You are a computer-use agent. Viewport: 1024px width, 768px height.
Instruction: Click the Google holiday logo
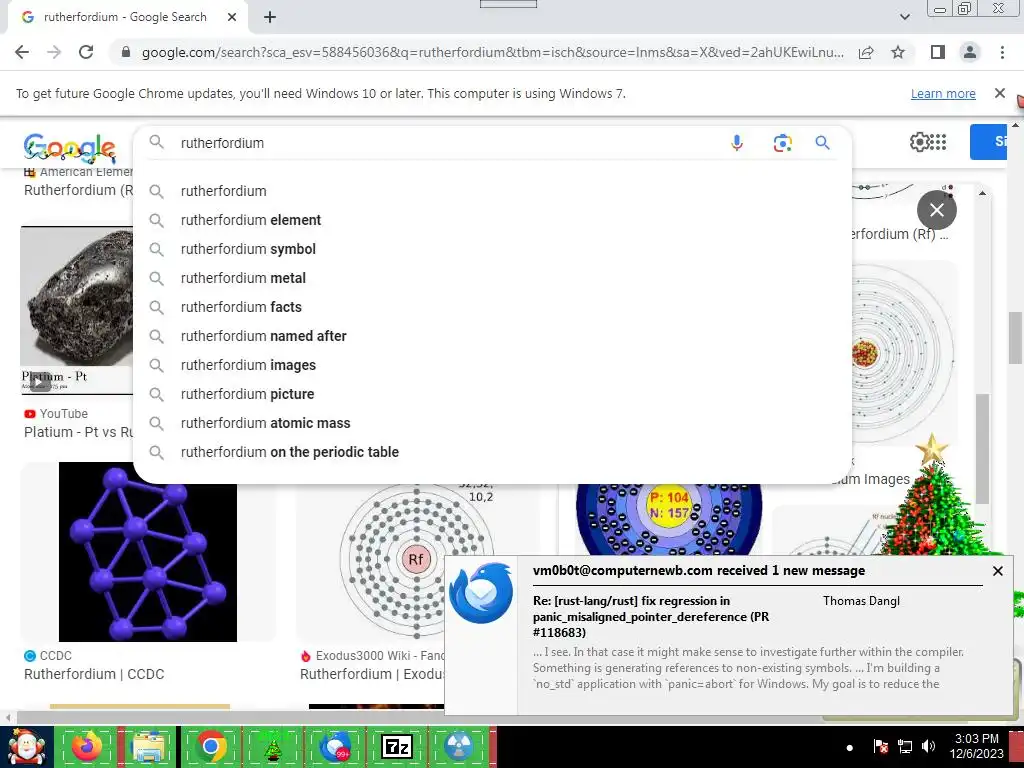point(70,148)
